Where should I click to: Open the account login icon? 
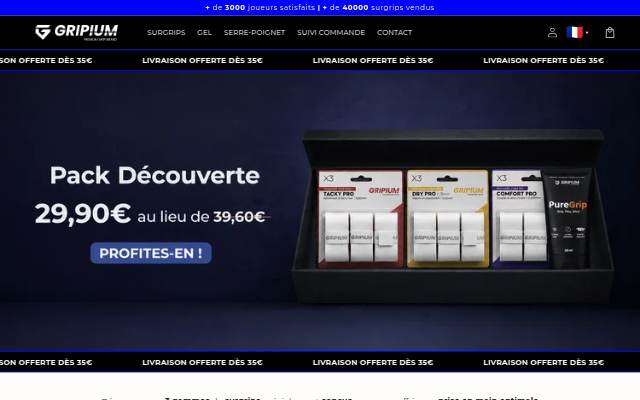point(552,32)
